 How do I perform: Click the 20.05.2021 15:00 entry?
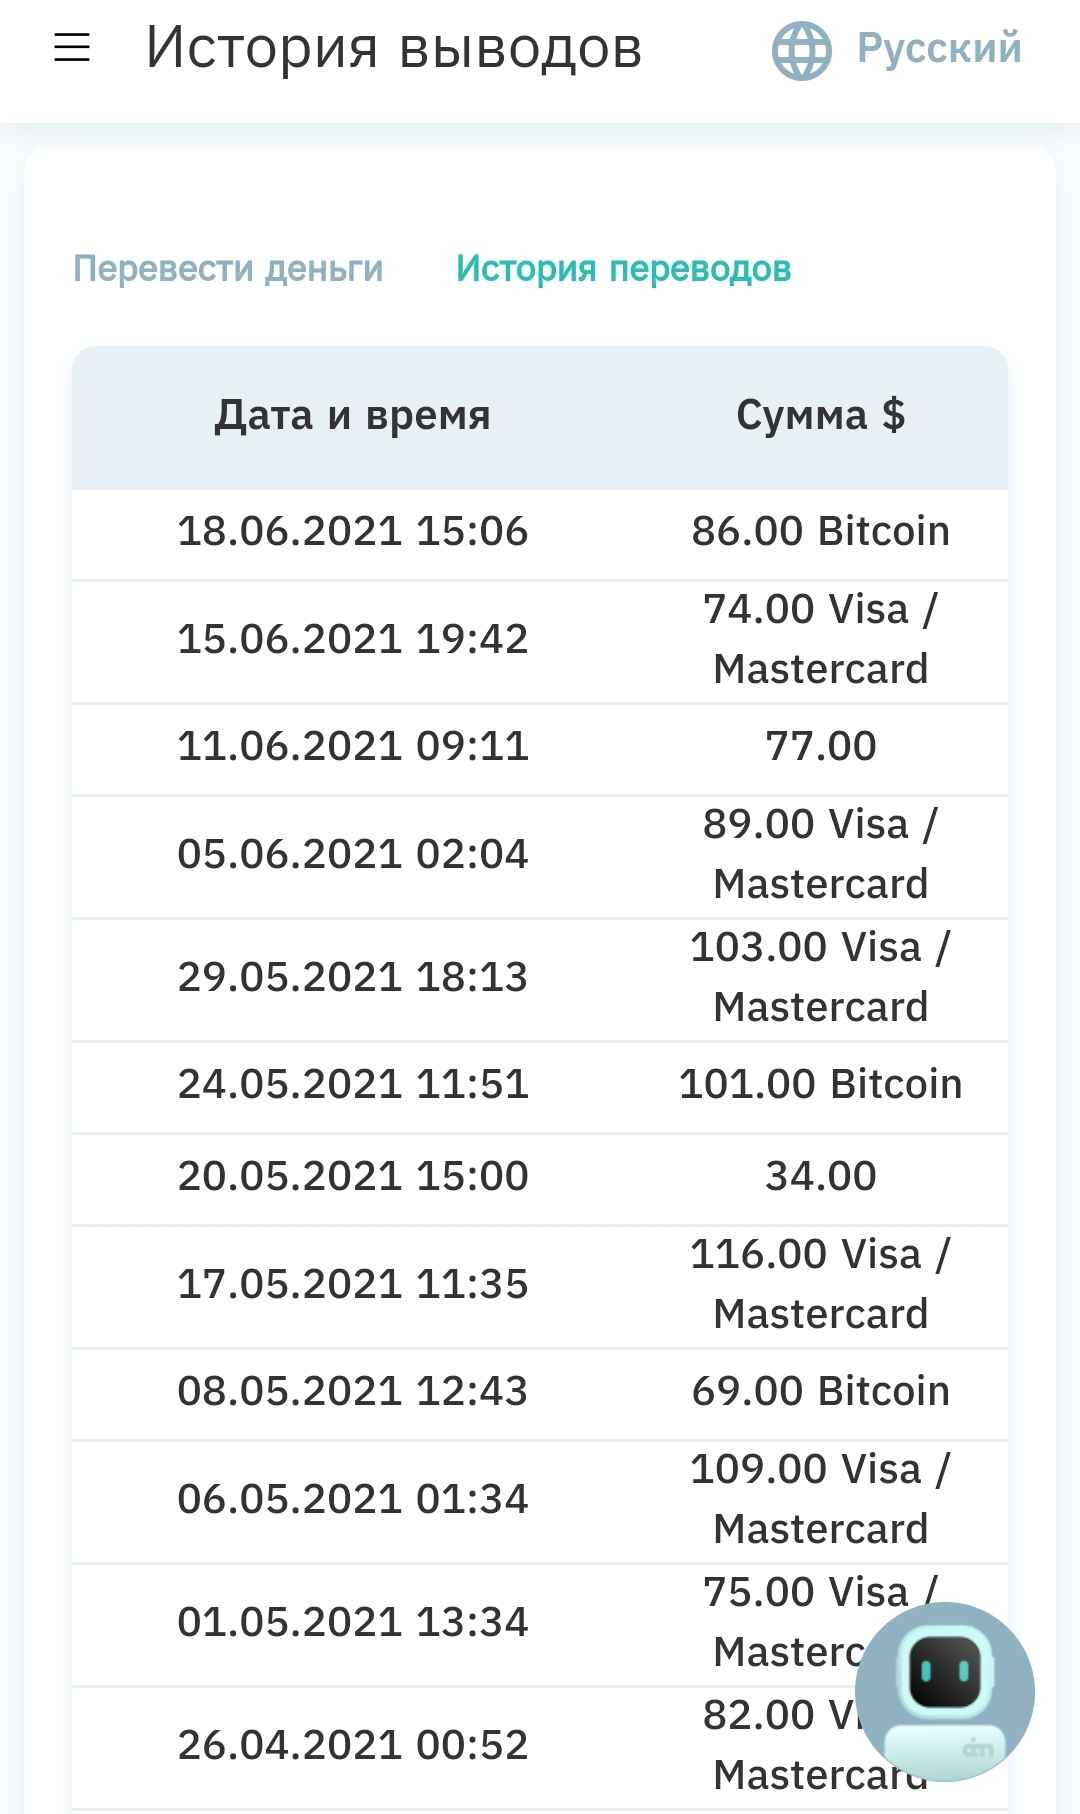point(353,1176)
